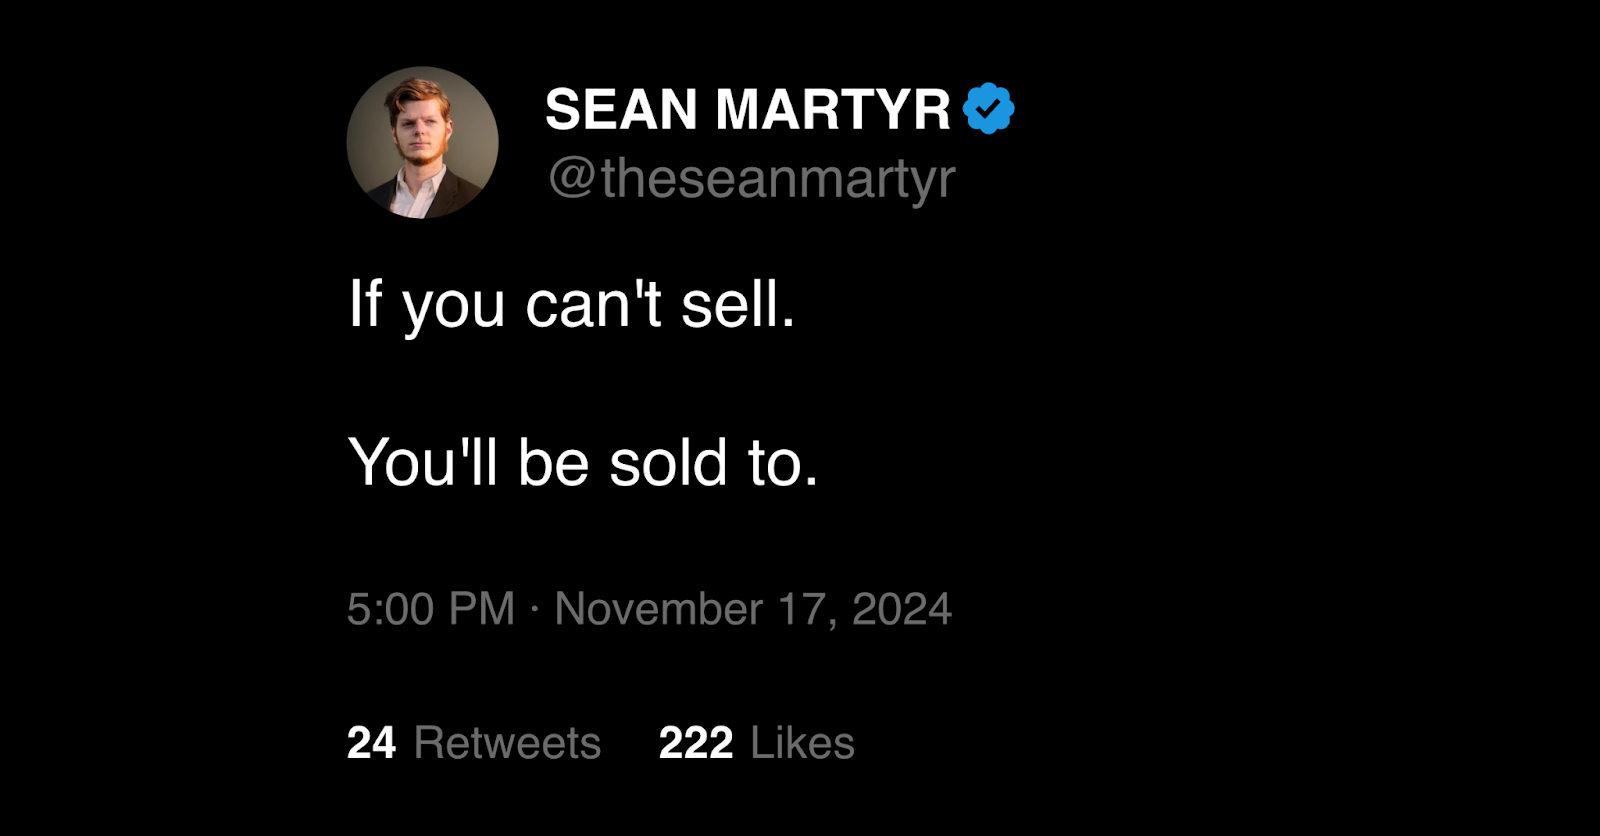Click the November 17, 2024 date
The image size is (1600, 836).
[x=753, y=609]
